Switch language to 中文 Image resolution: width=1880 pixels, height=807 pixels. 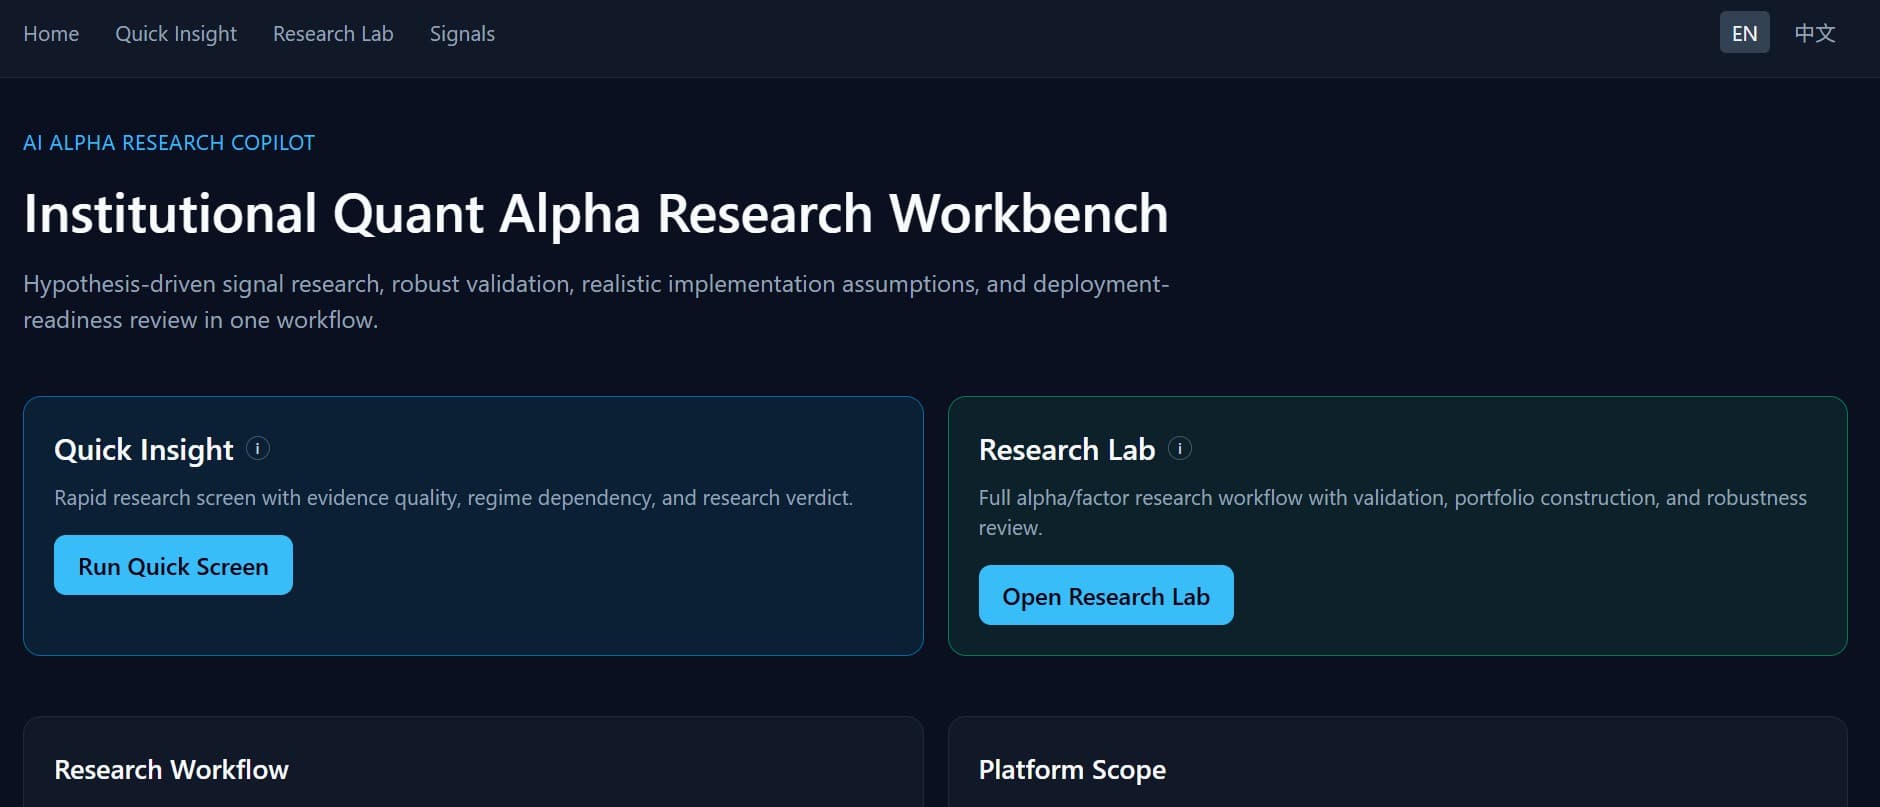(x=1814, y=33)
